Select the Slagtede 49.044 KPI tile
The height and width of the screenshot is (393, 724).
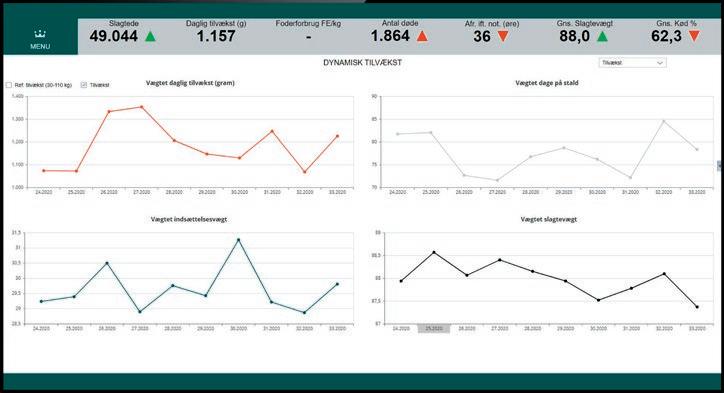(123, 32)
